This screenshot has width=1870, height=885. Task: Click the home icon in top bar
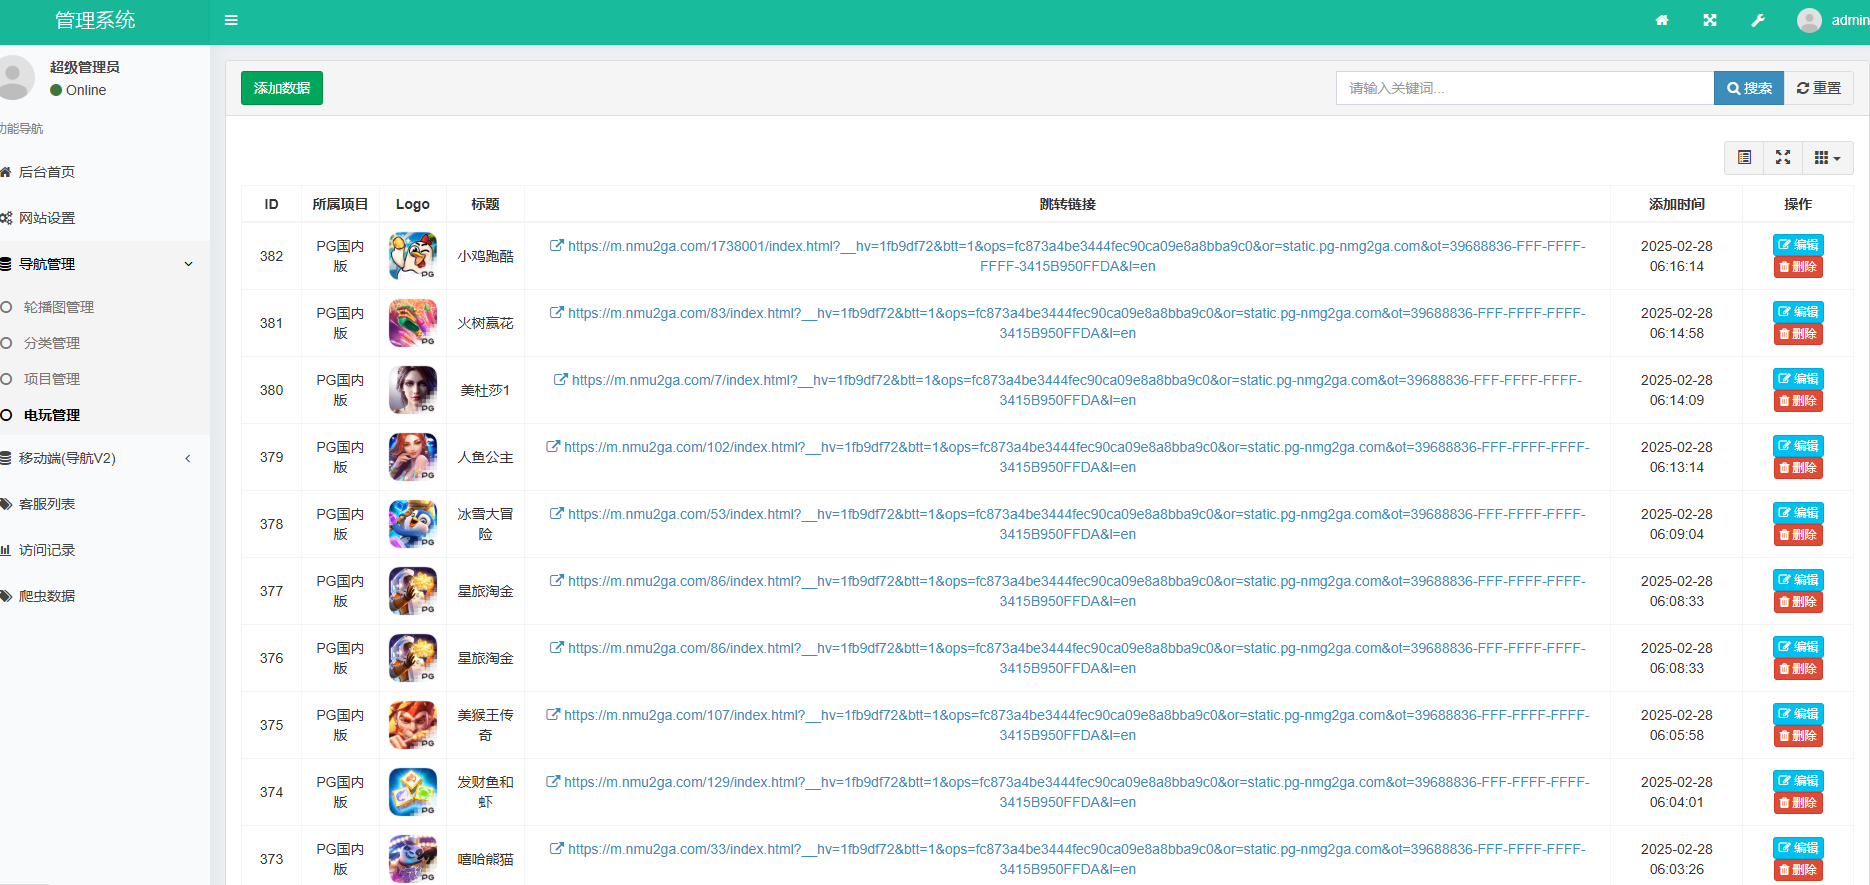(1662, 20)
